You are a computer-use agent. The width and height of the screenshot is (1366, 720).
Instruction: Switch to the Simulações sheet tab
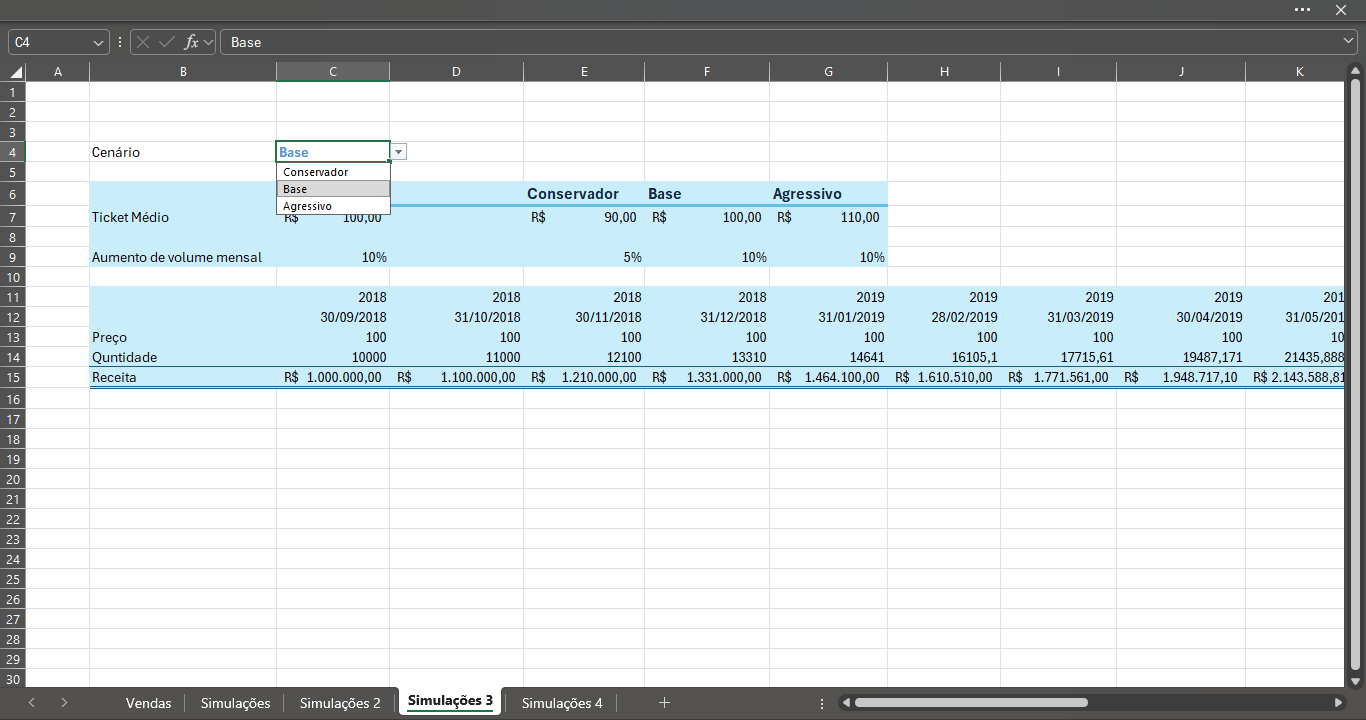click(235, 703)
